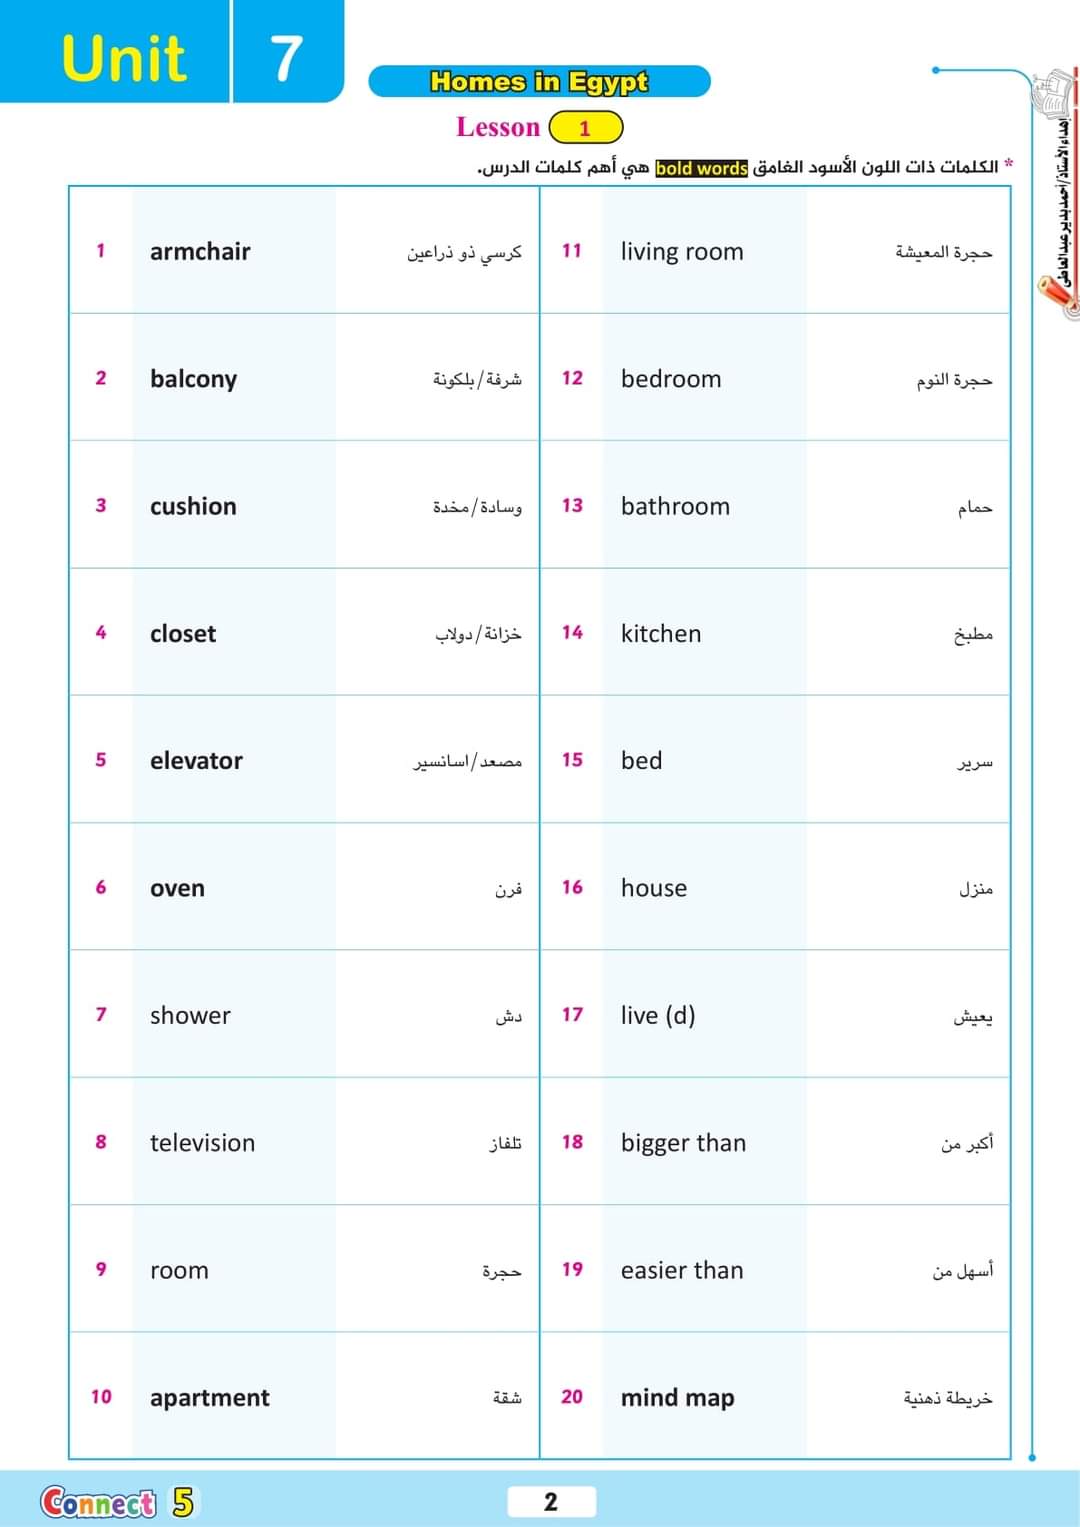The width and height of the screenshot is (1080, 1527).
Task: Click the word cushion in row 3
Action: (193, 506)
